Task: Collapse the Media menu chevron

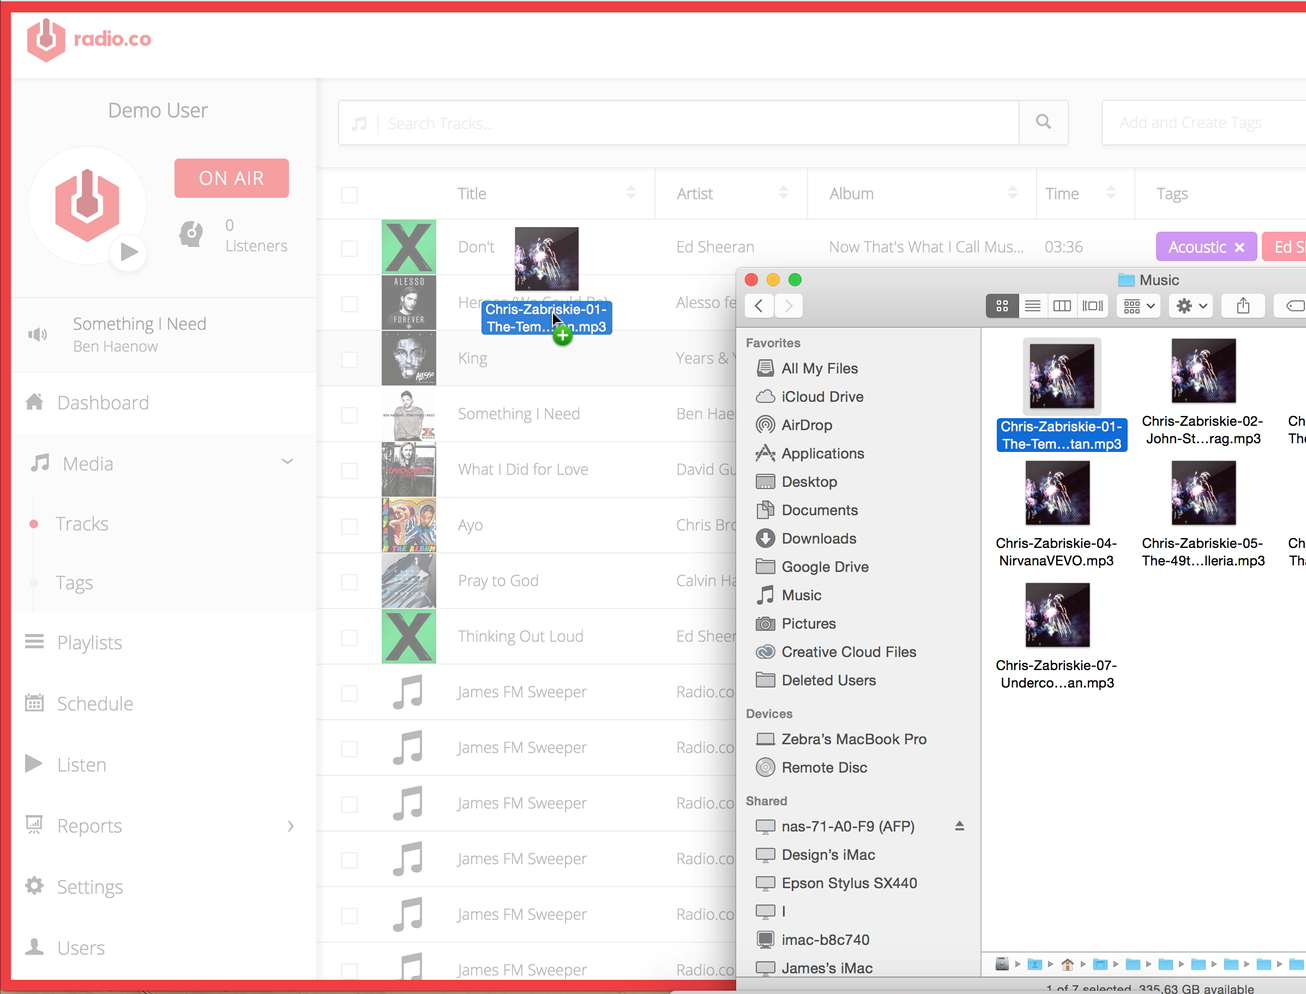Action: click(287, 462)
